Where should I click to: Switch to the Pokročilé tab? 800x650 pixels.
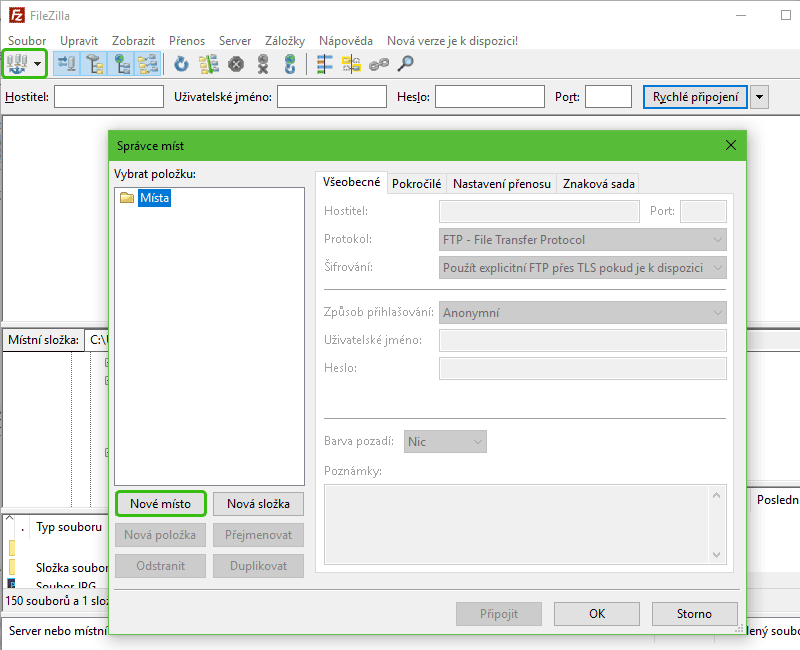coord(416,184)
